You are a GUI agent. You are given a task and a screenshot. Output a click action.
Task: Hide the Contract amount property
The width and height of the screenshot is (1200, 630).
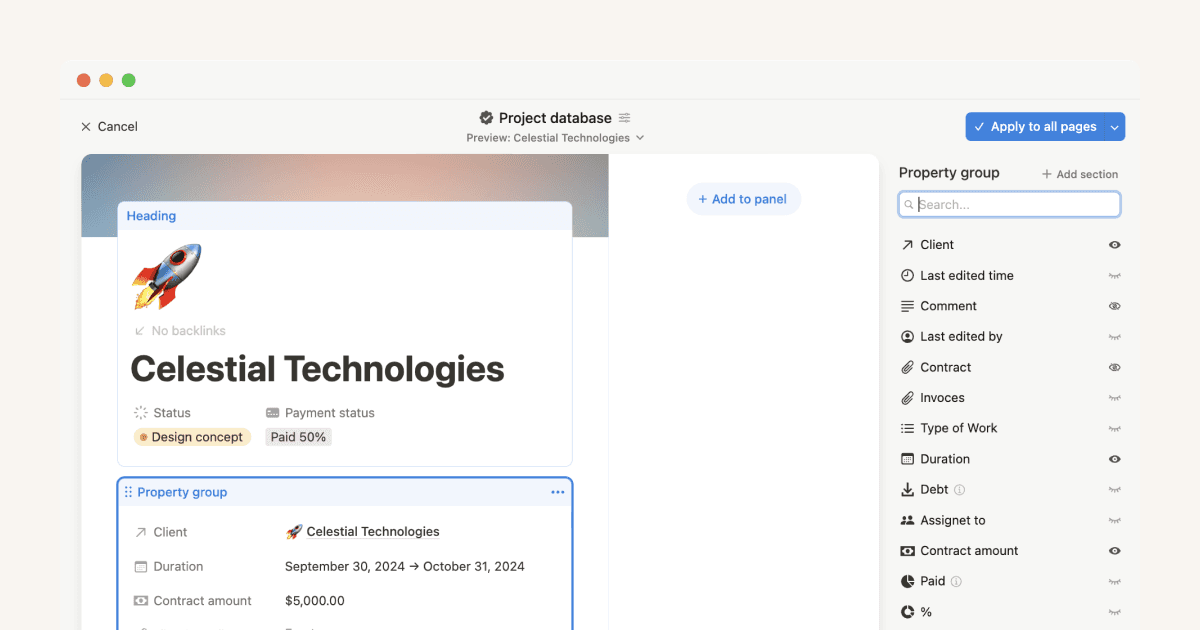[x=1114, y=550]
